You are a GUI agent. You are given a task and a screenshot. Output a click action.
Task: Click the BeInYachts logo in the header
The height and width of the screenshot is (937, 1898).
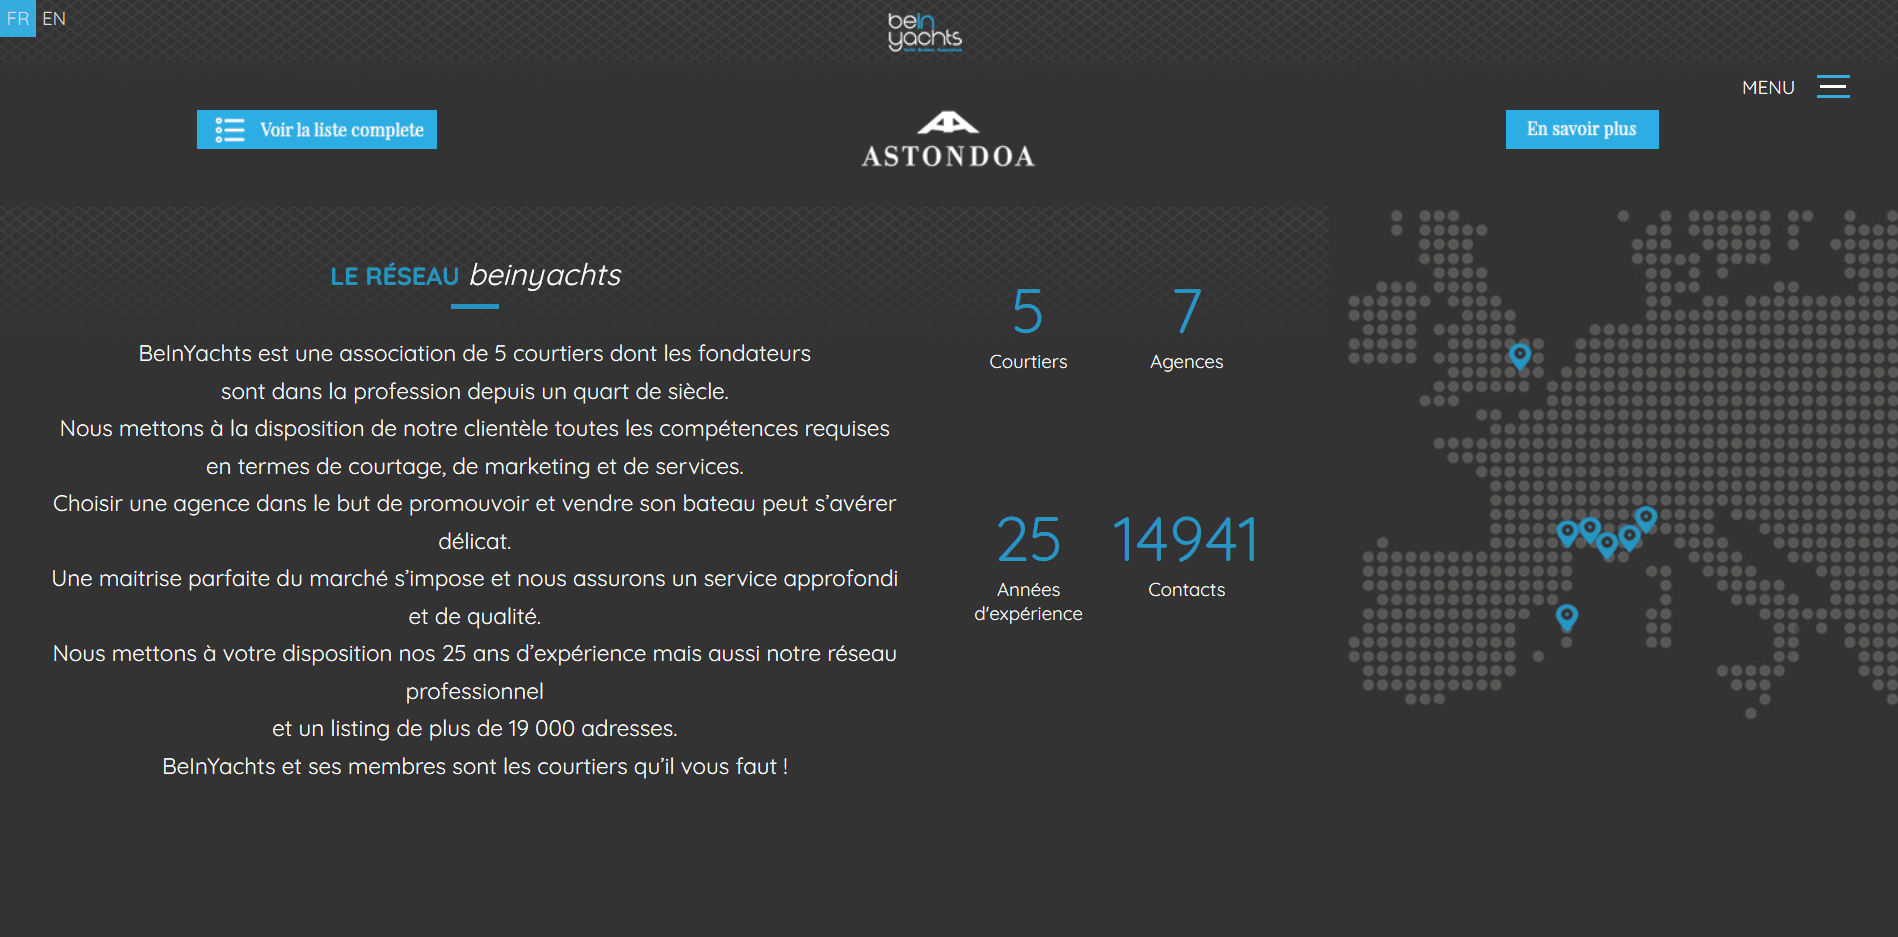pos(924,32)
